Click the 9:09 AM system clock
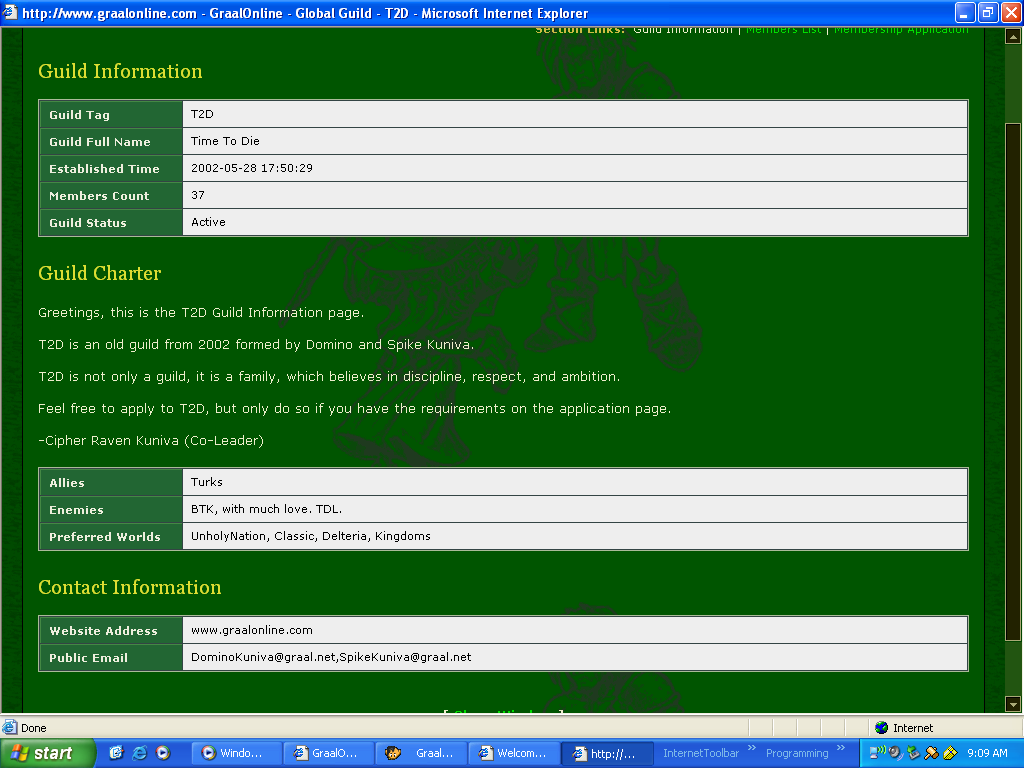The image size is (1024, 768). (x=987, y=753)
